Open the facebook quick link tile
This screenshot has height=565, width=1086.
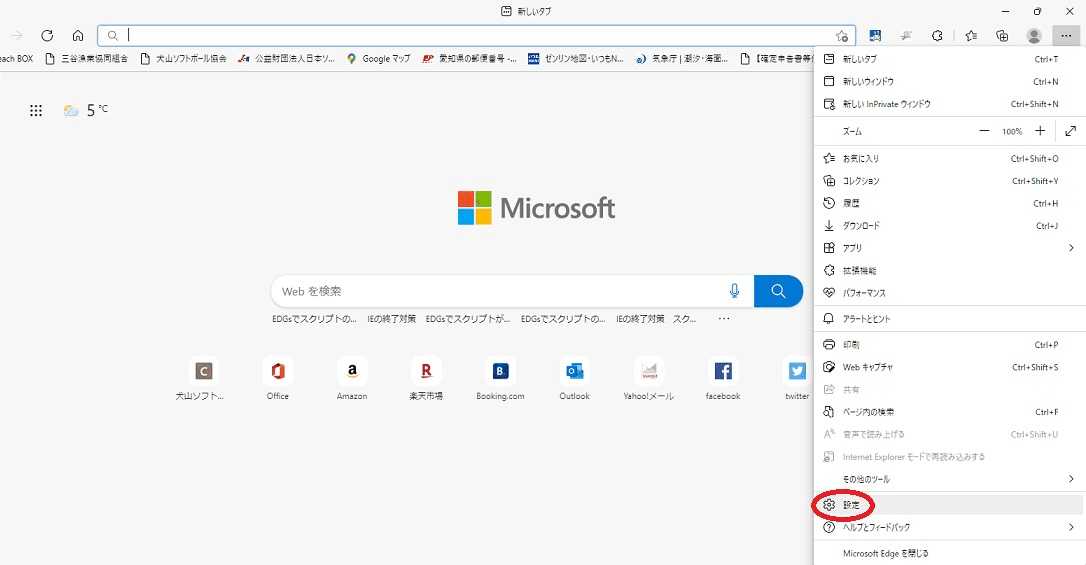coord(723,379)
